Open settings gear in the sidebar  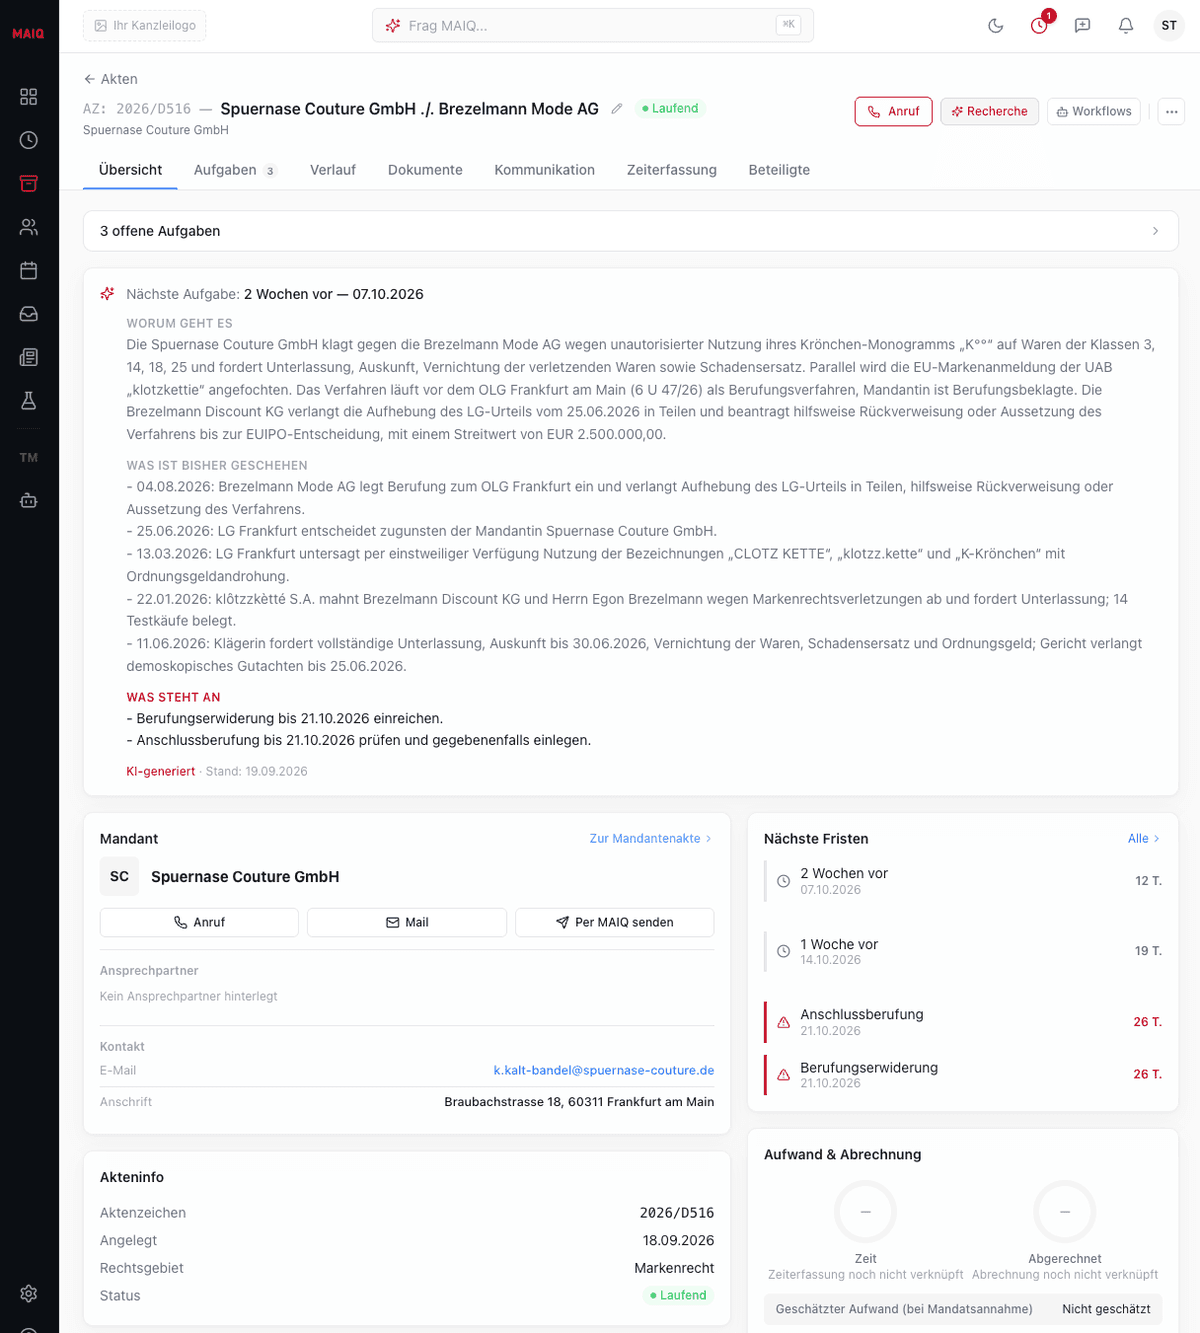29,1293
